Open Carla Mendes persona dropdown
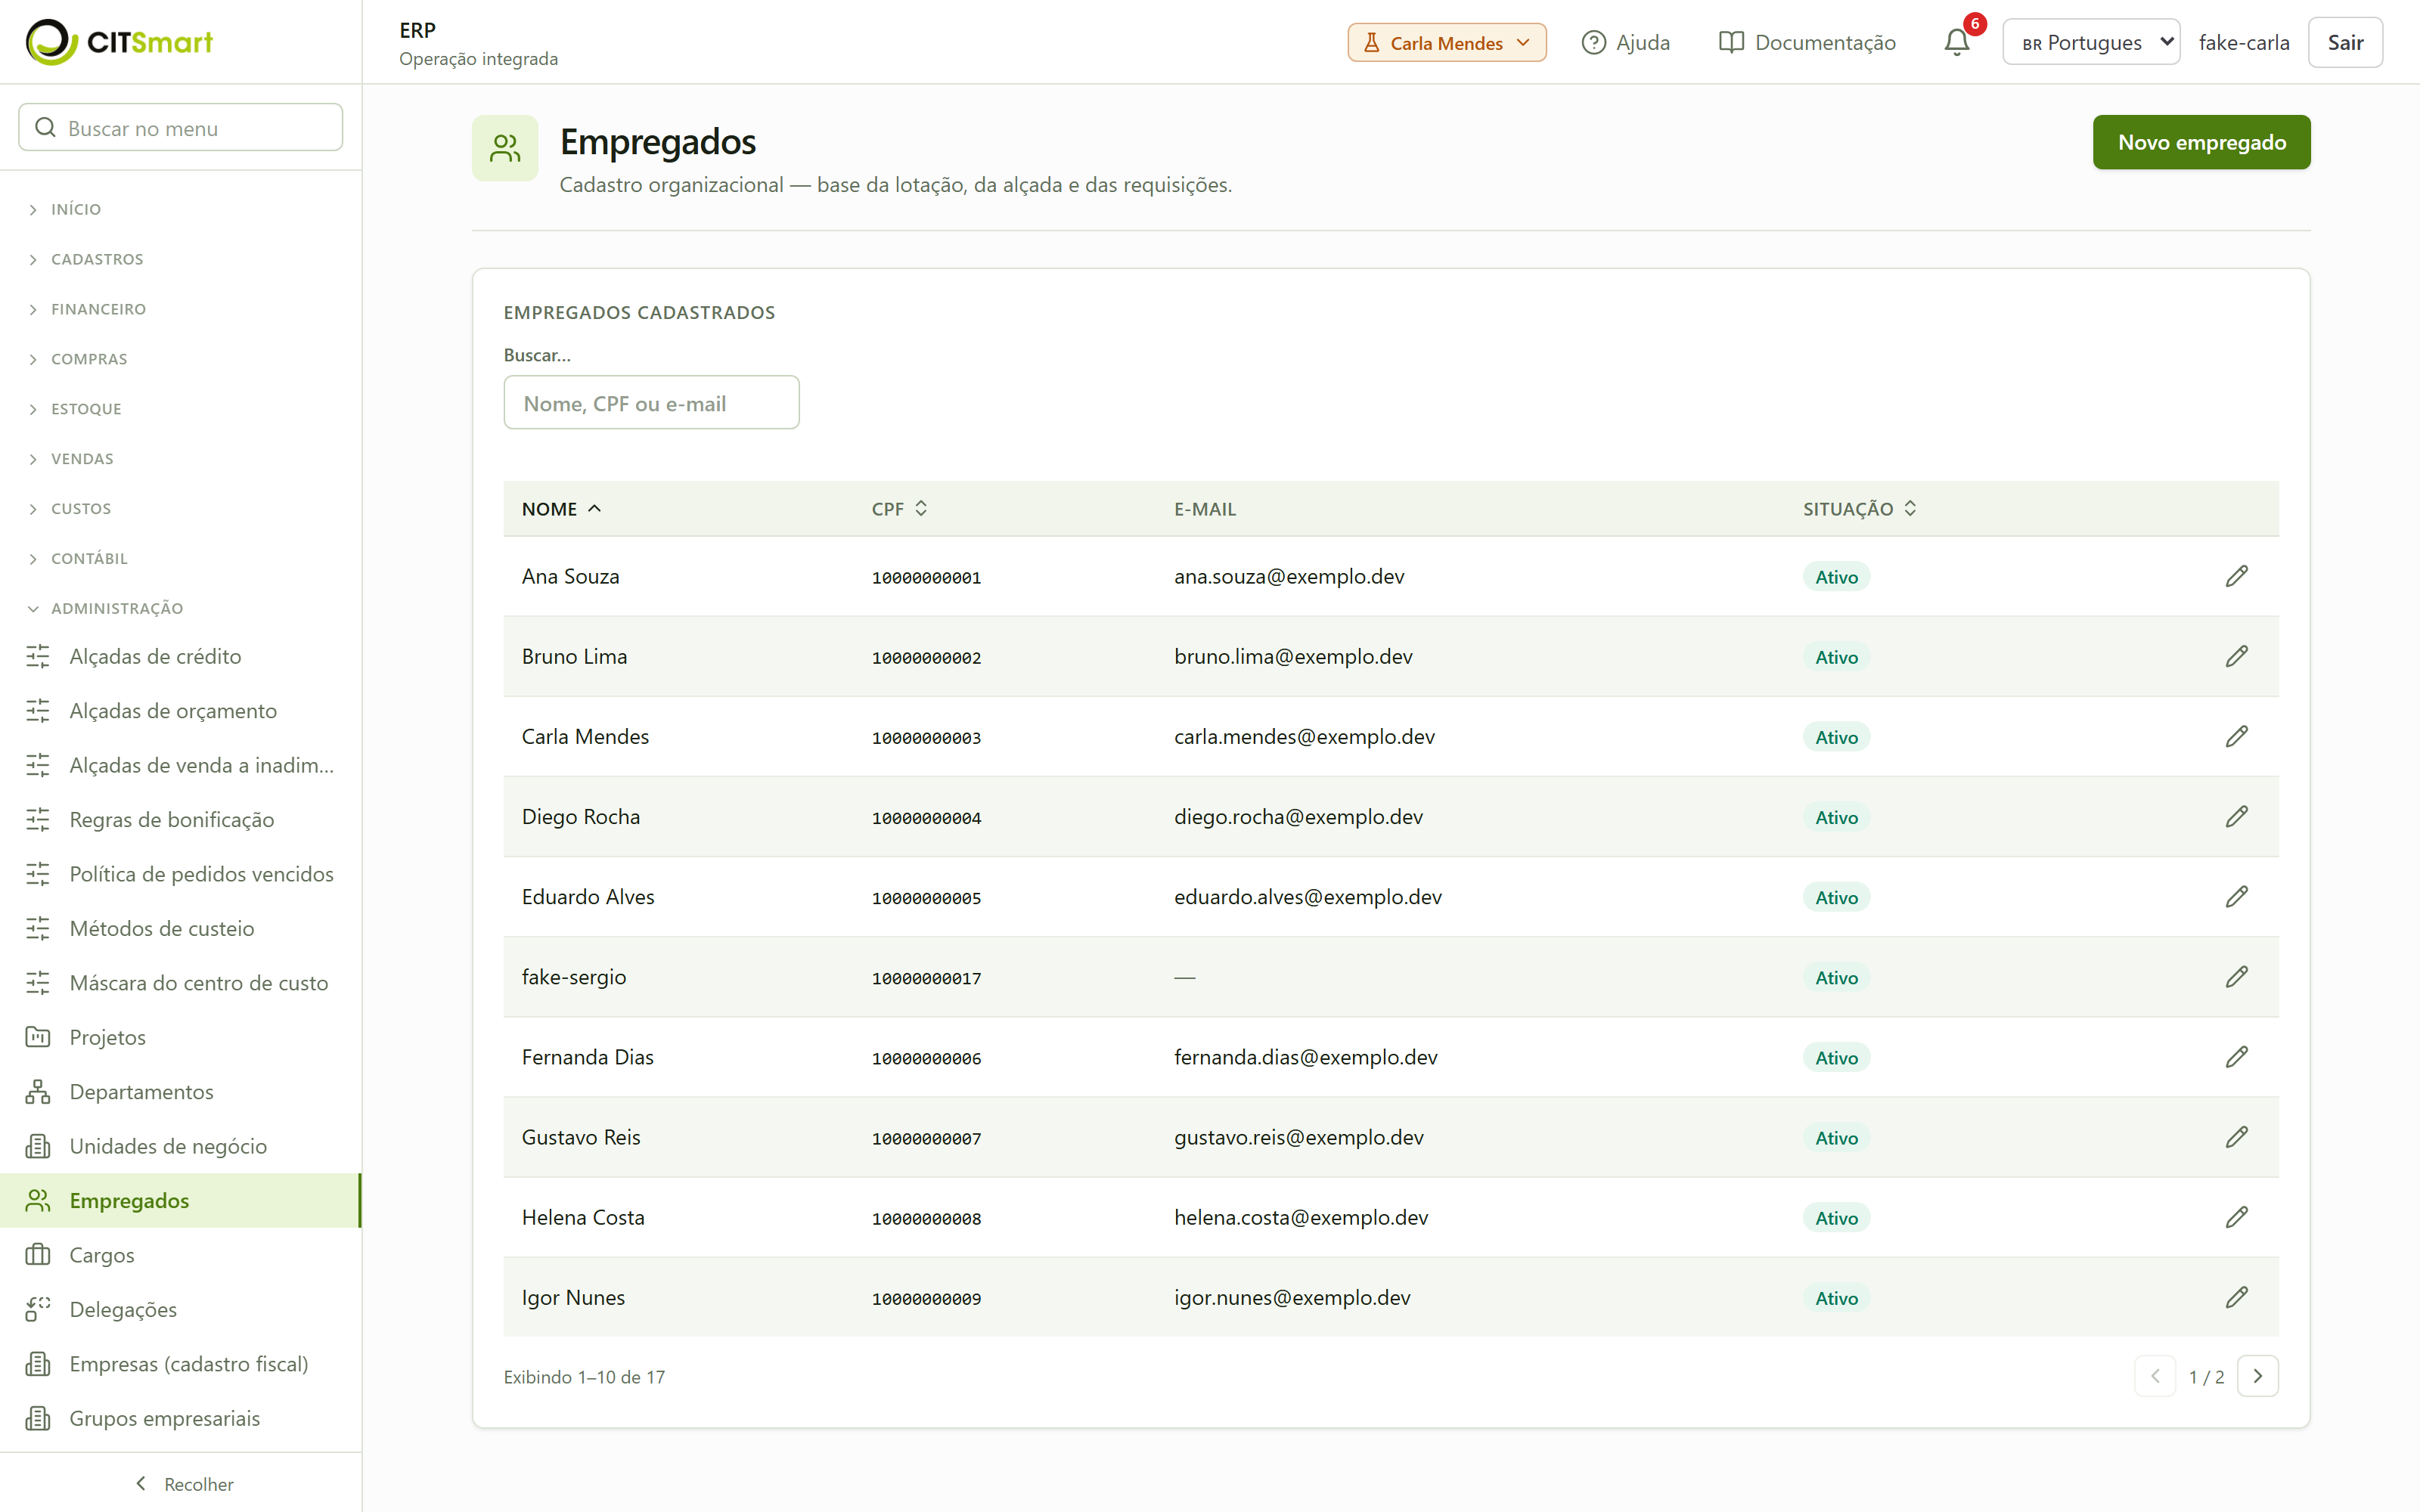 (1446, 42)
